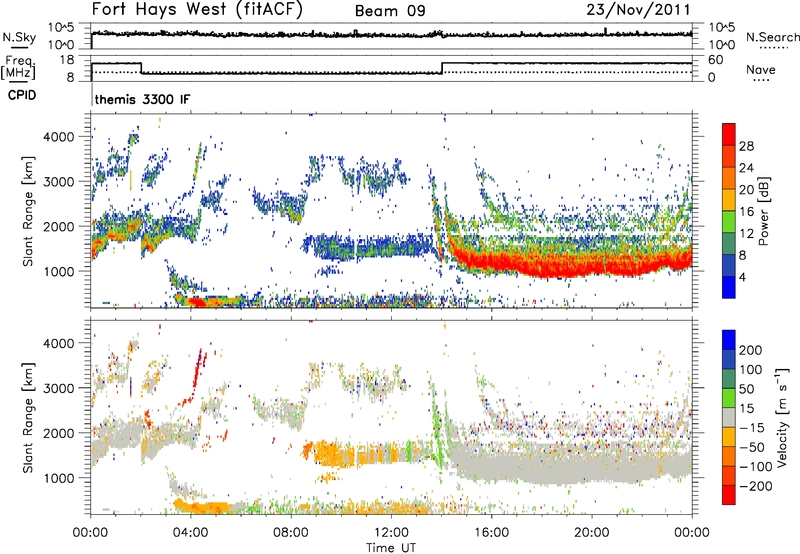
Task: Click the yellow segment of Power colorbar
Action: click(x=729, y=199)
